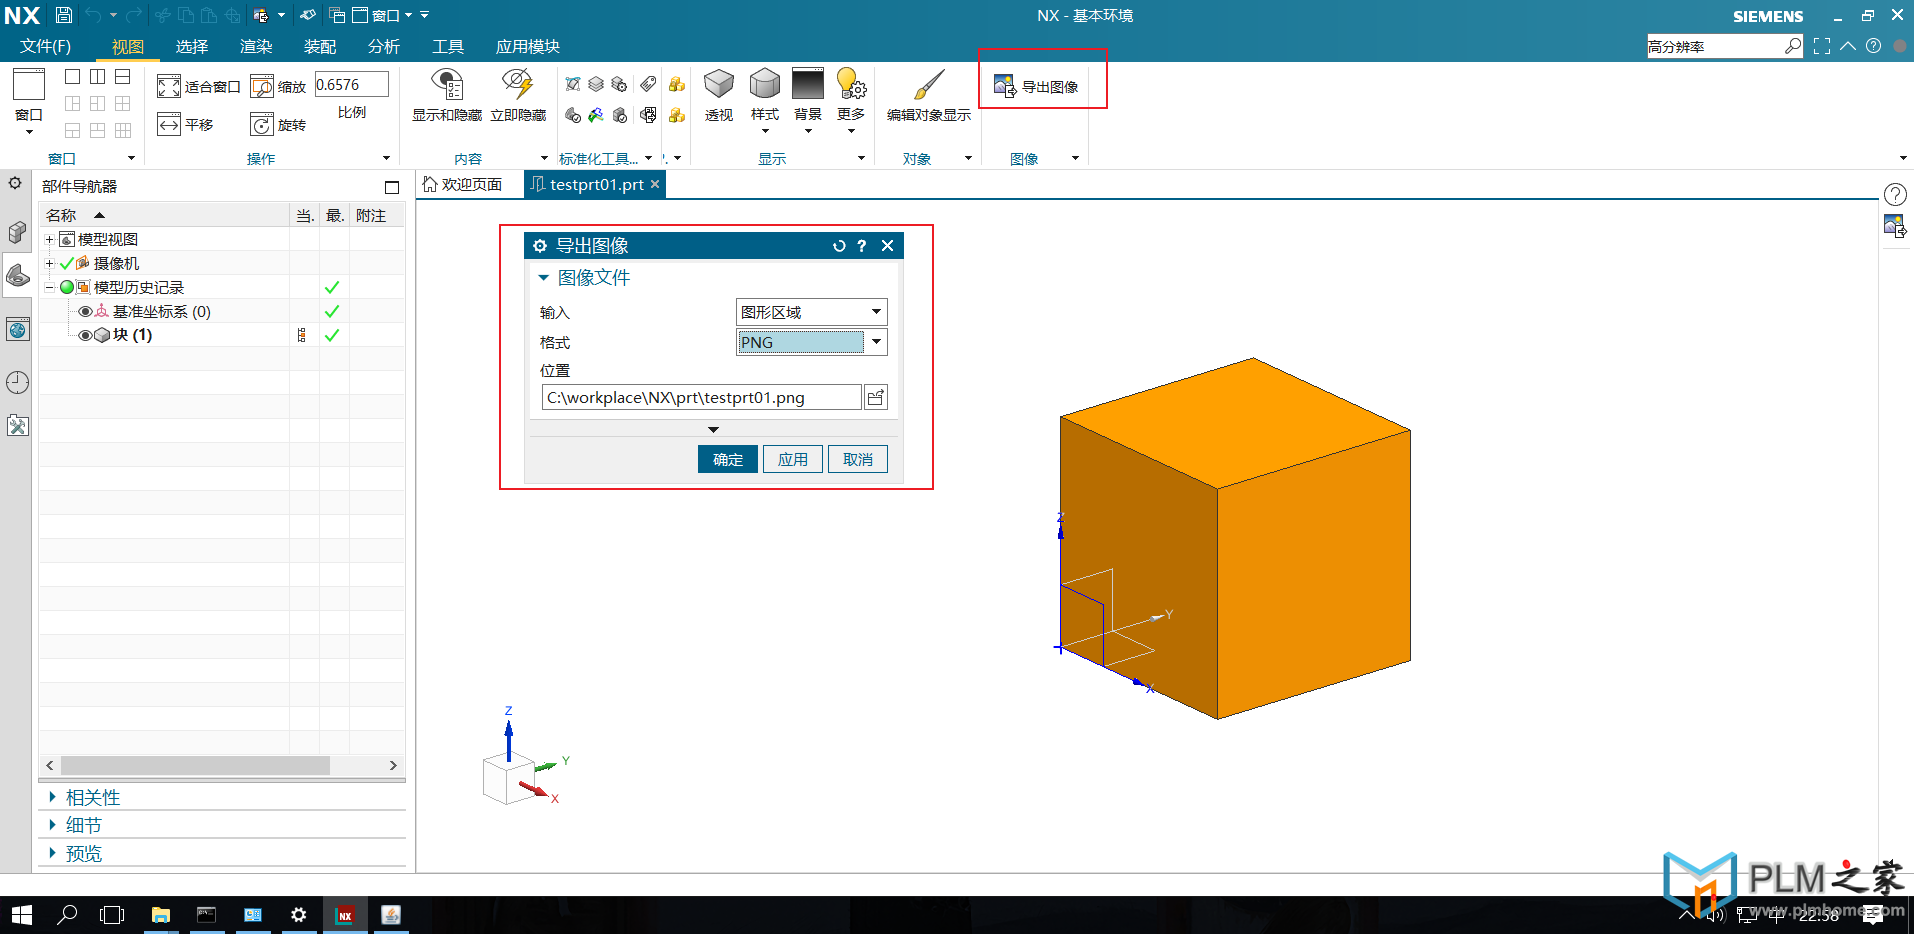Screen dimensions: 1914x934
Task: Open the Part Navigator sidebar tab
Action: click(17, 275)
